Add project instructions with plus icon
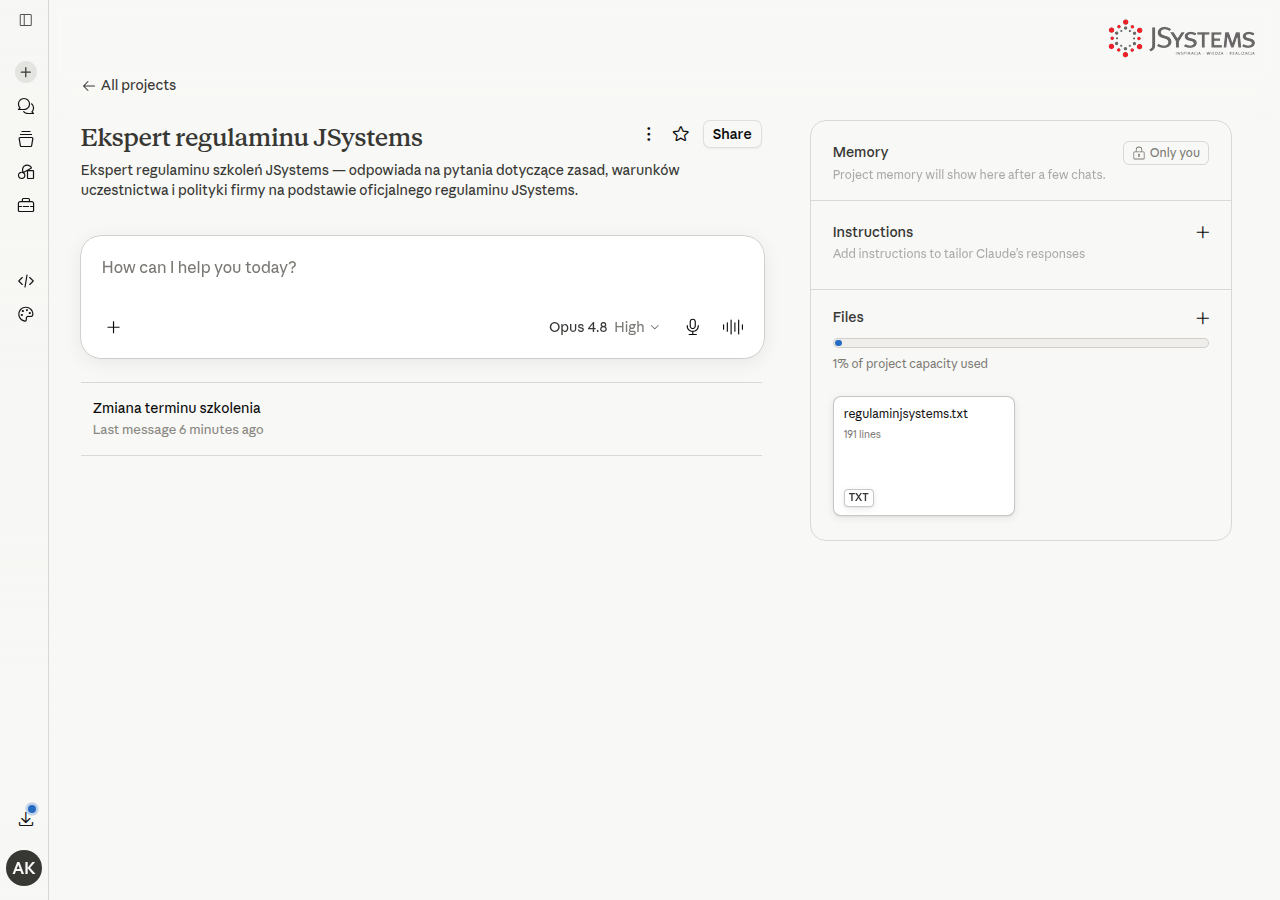1280x900 pixels. click(x=1203, y=232)
